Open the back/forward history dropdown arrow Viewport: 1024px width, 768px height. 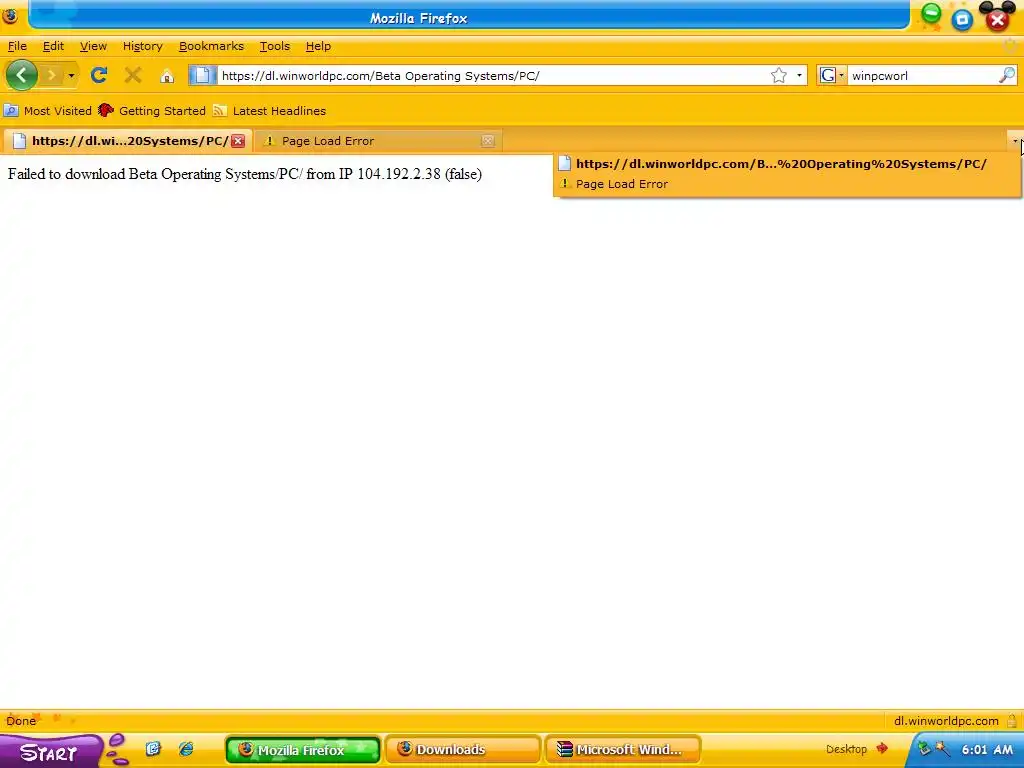pyautogui.click(x=71, y=76)
